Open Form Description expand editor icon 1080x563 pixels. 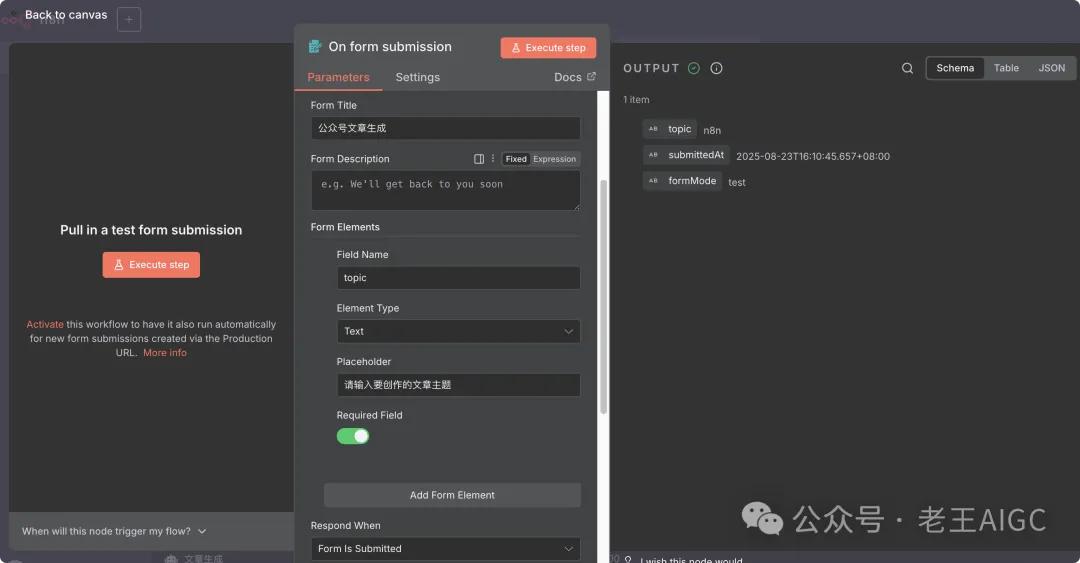tap(479, 158)
